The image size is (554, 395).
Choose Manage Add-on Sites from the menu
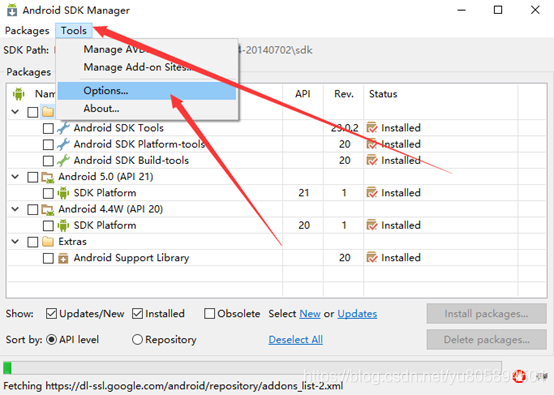(x=147, y=67)
